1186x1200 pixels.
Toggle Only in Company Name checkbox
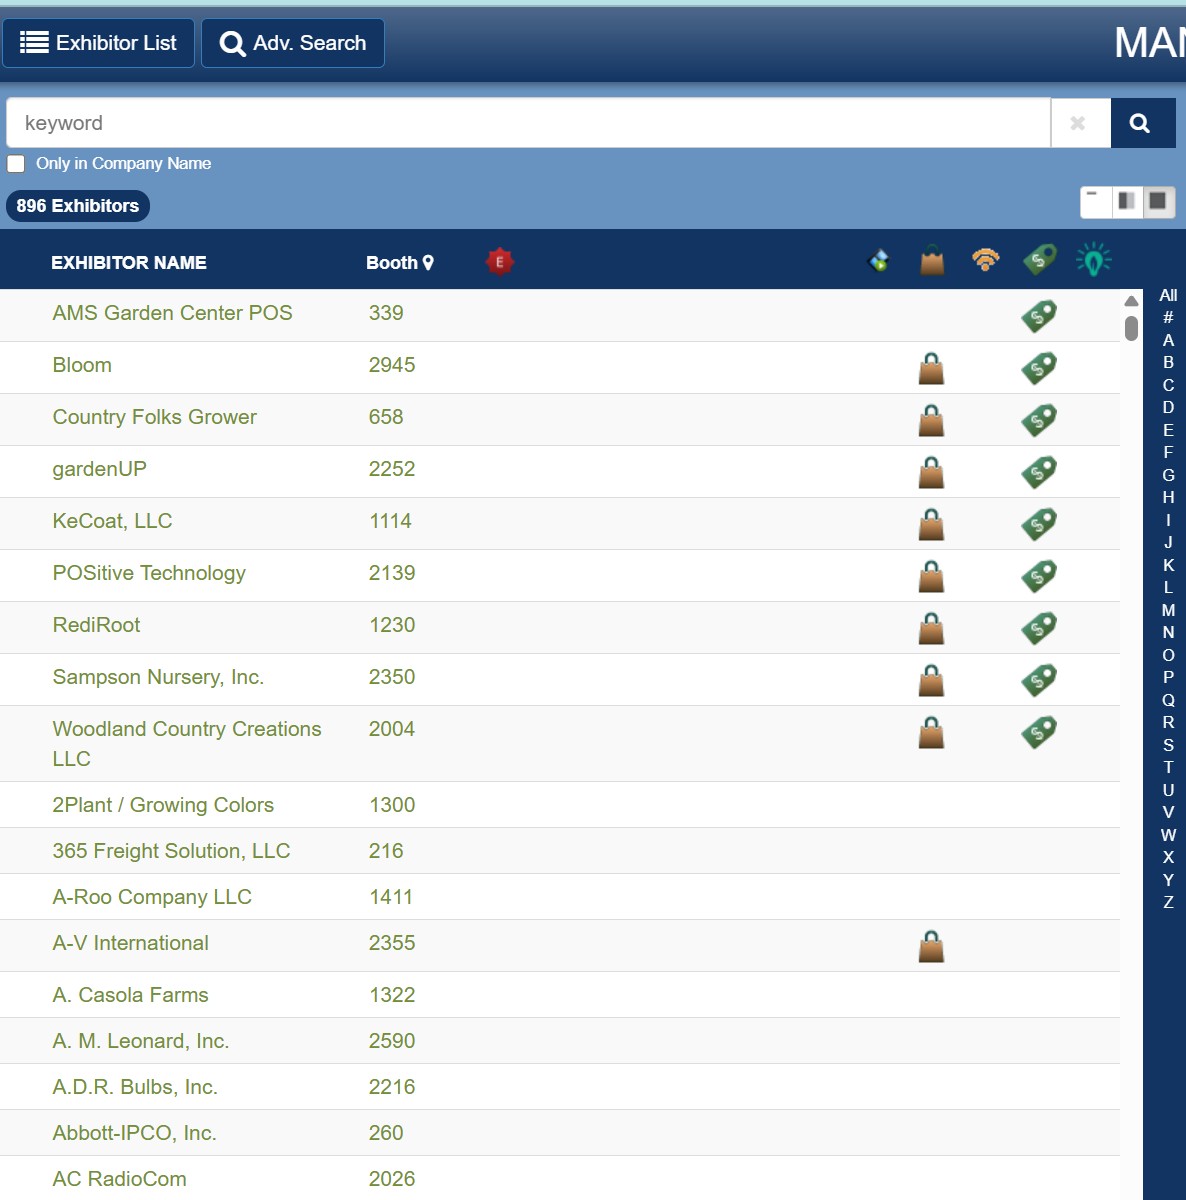coord(16,164)
